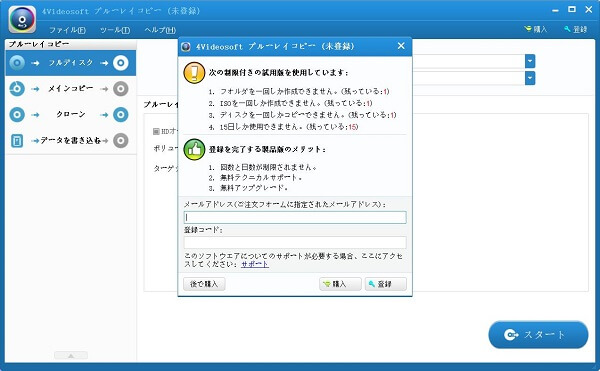This screenshot has width=600, height=371.
Task: Click the green thumbs-up icon
Action: [194, 149]
